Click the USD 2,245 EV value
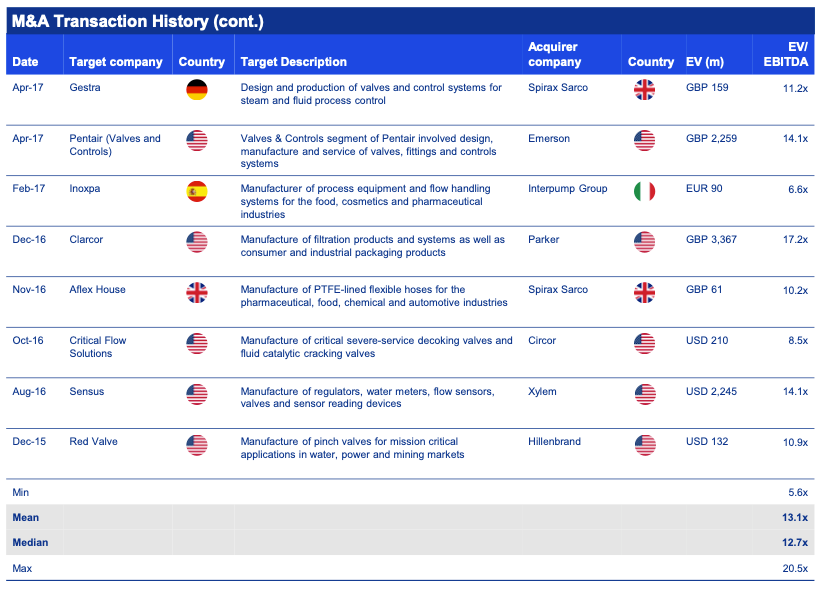The image size is (822, 589). [711, 391]
